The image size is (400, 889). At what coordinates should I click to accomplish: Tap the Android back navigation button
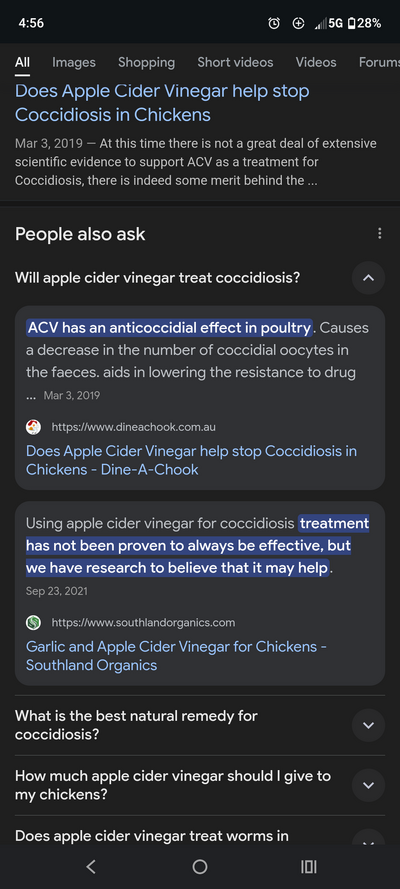(91, 866)
